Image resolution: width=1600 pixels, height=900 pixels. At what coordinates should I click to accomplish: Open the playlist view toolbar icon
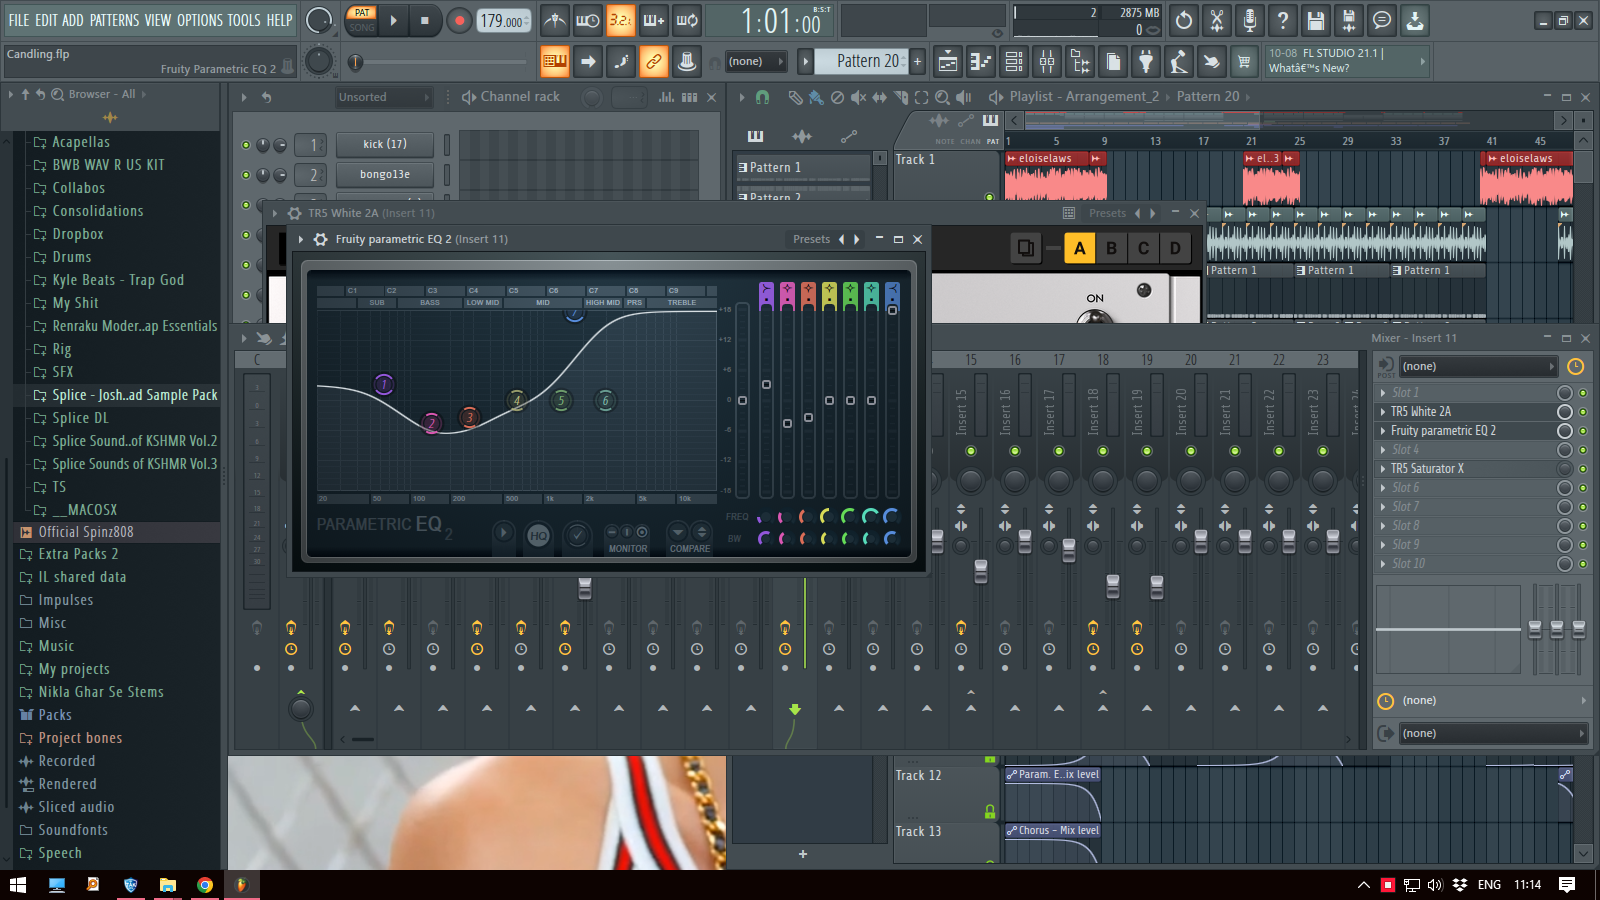[x=948, y=62]
